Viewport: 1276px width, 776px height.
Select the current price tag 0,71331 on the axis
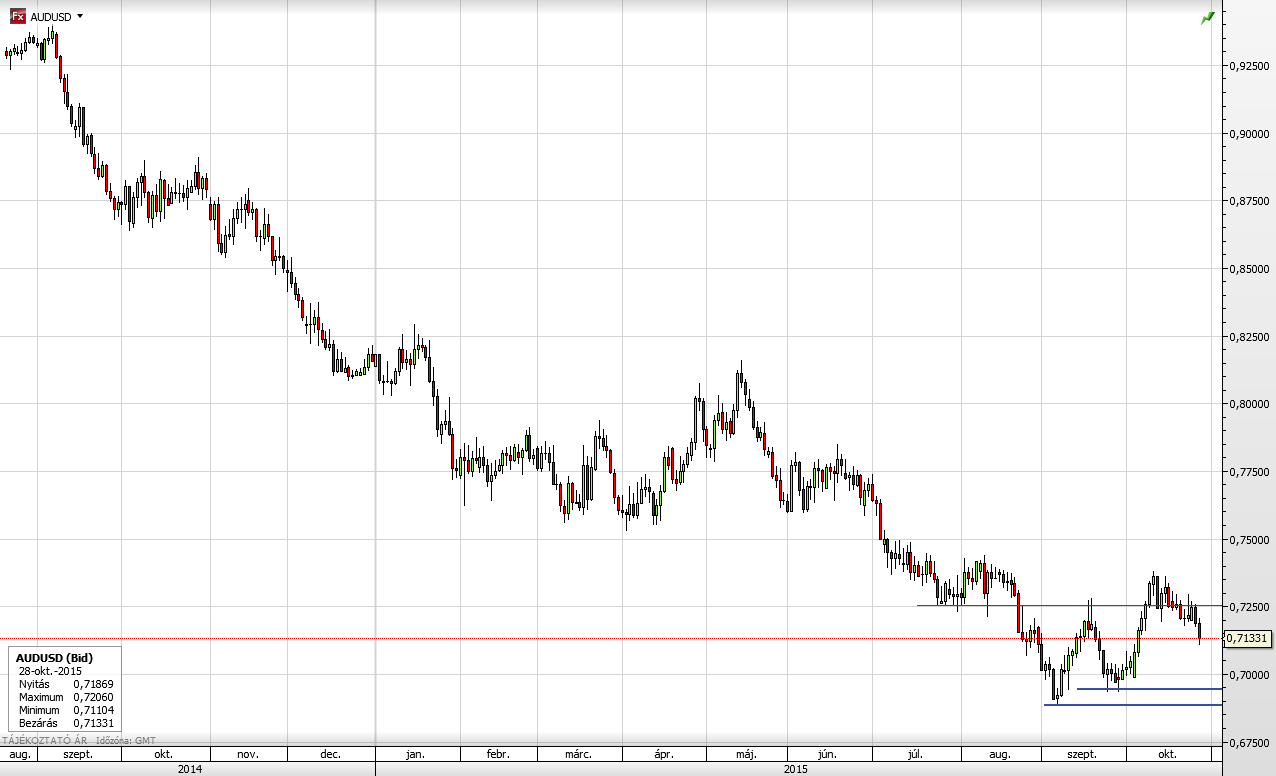pyautogui.click(x=1250, y=638)
